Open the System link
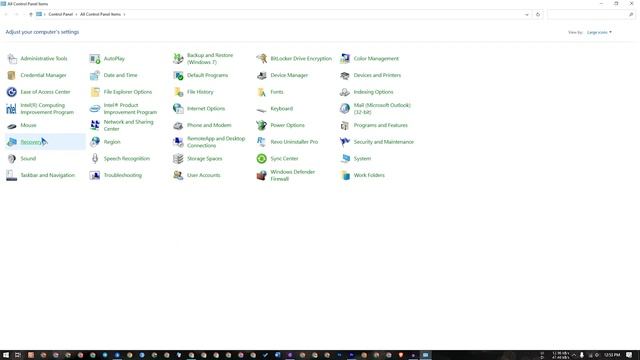 362,159
